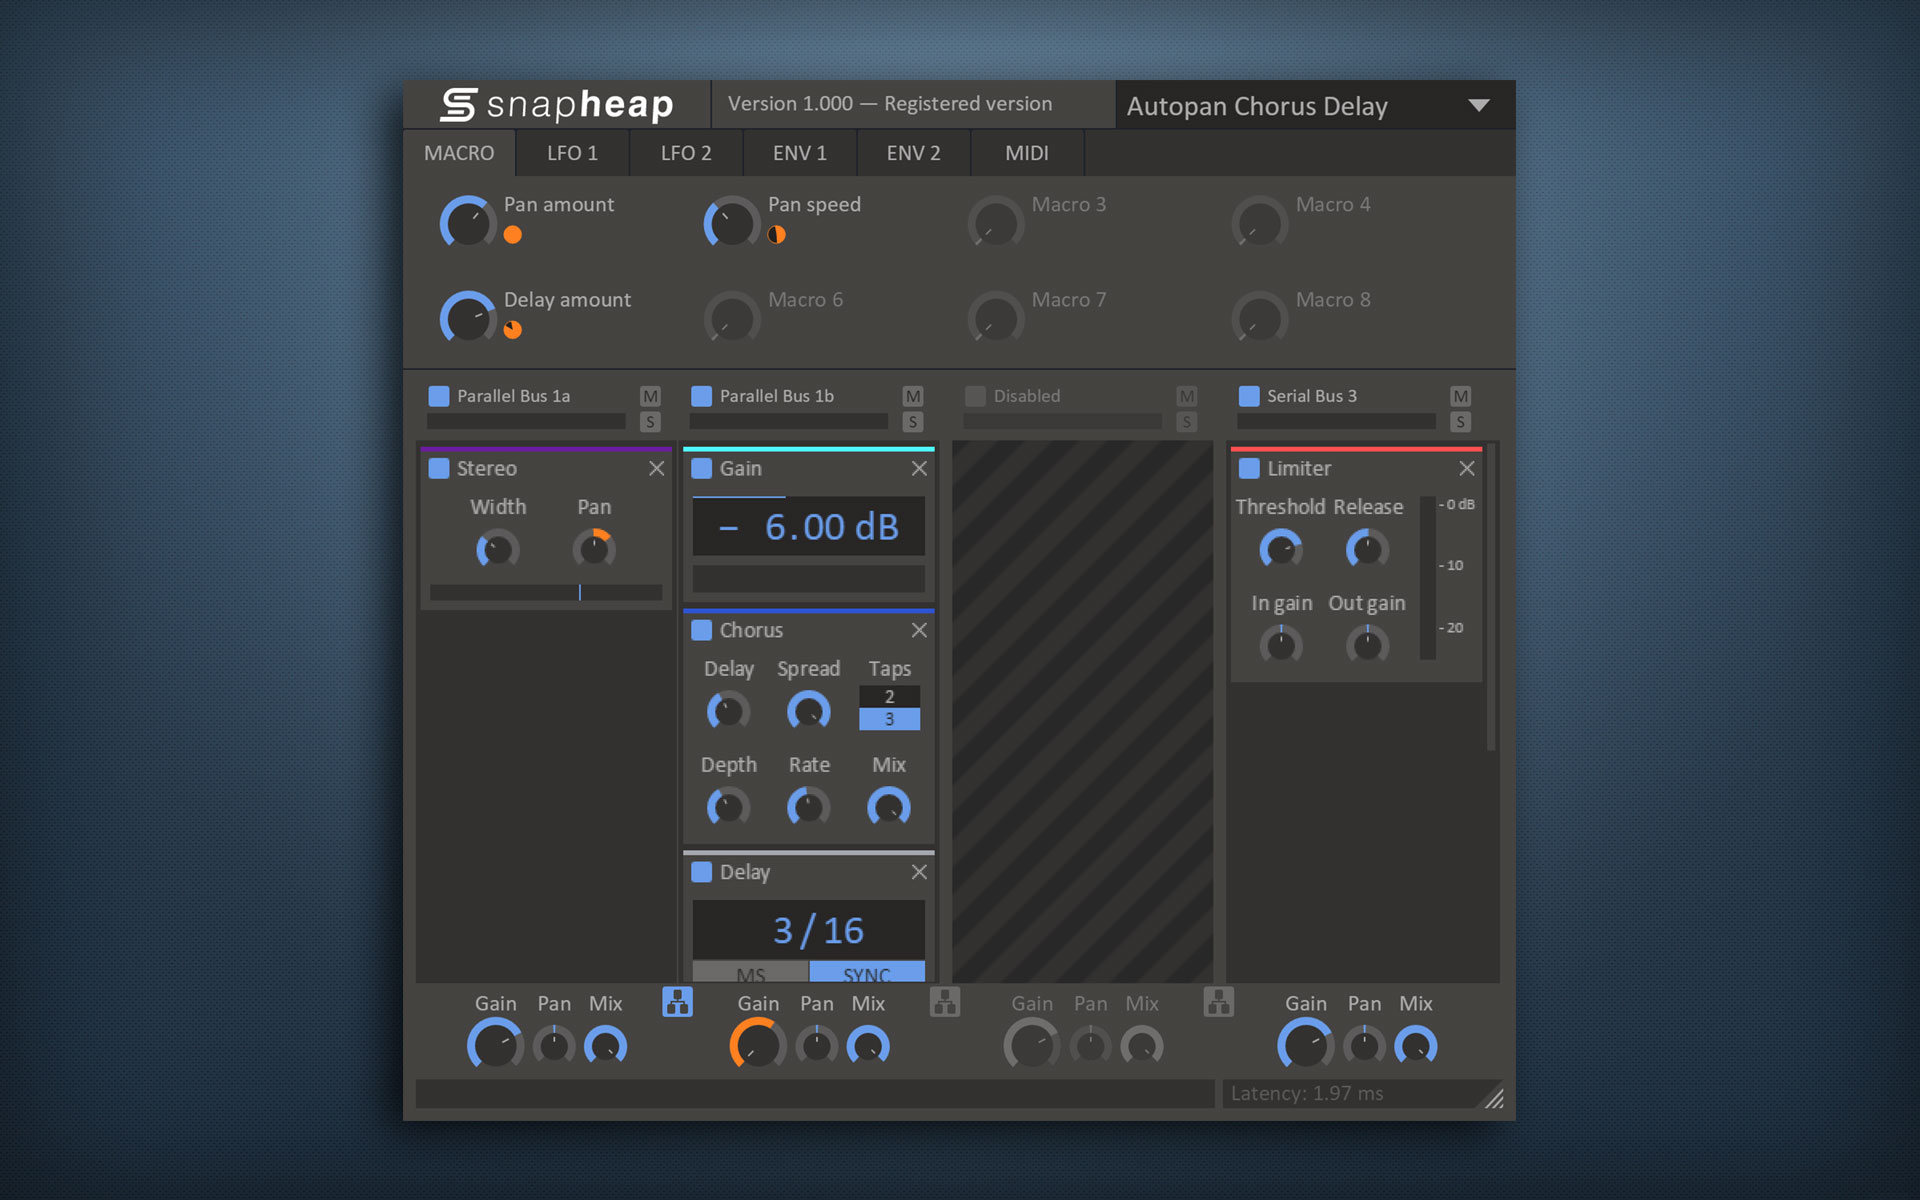
Task: Click the Macro 8 knob
Action: (1260, 318)
